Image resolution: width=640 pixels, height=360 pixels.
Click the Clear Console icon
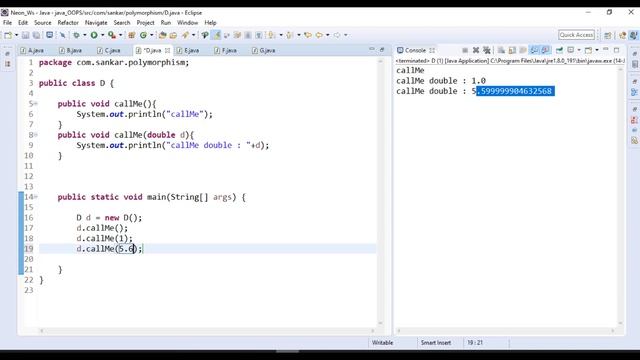click(501, 50)
